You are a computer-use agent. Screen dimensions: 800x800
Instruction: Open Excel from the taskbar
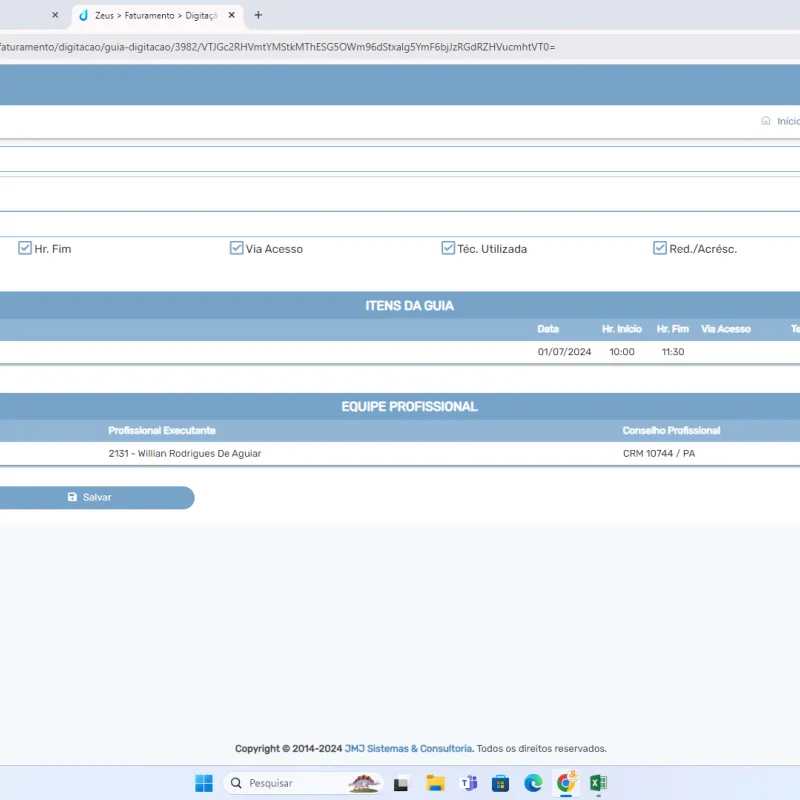tap(598, 783)
